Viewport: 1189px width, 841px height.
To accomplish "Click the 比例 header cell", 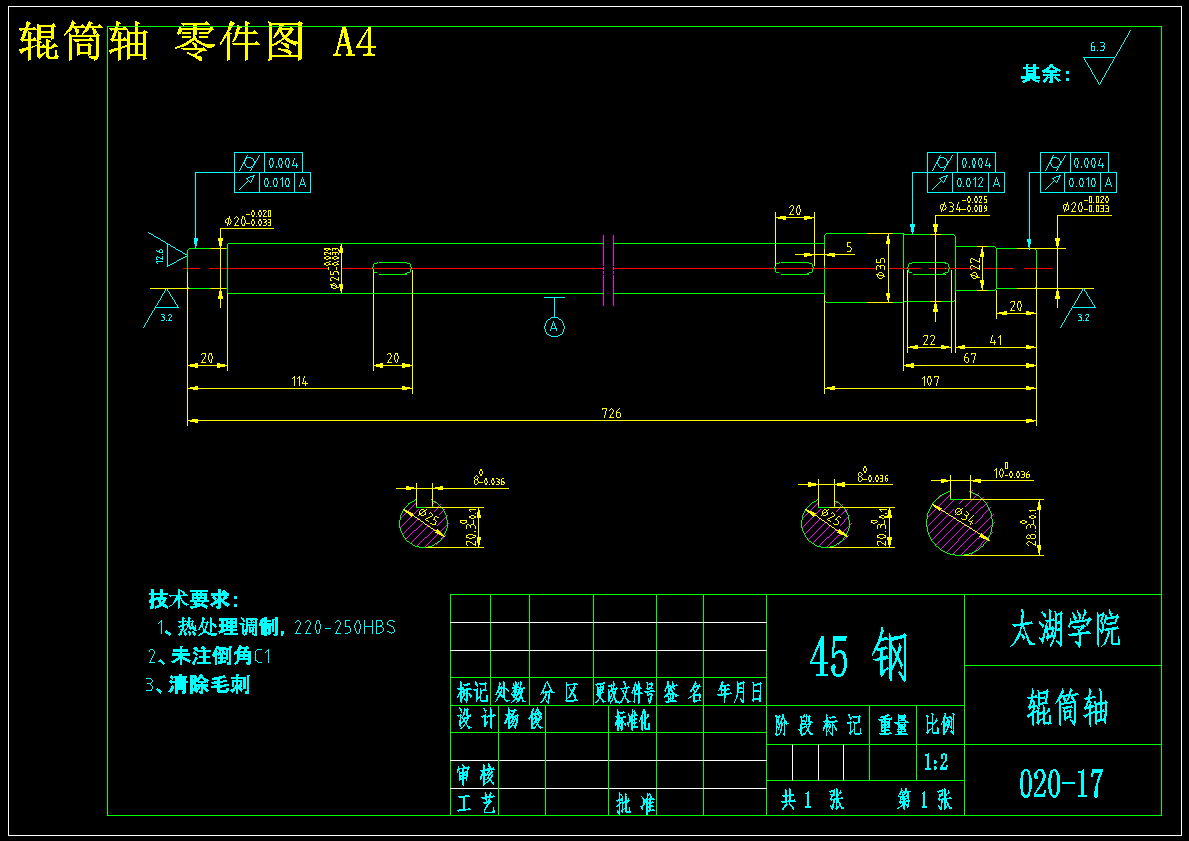I will tap(940, 726).
